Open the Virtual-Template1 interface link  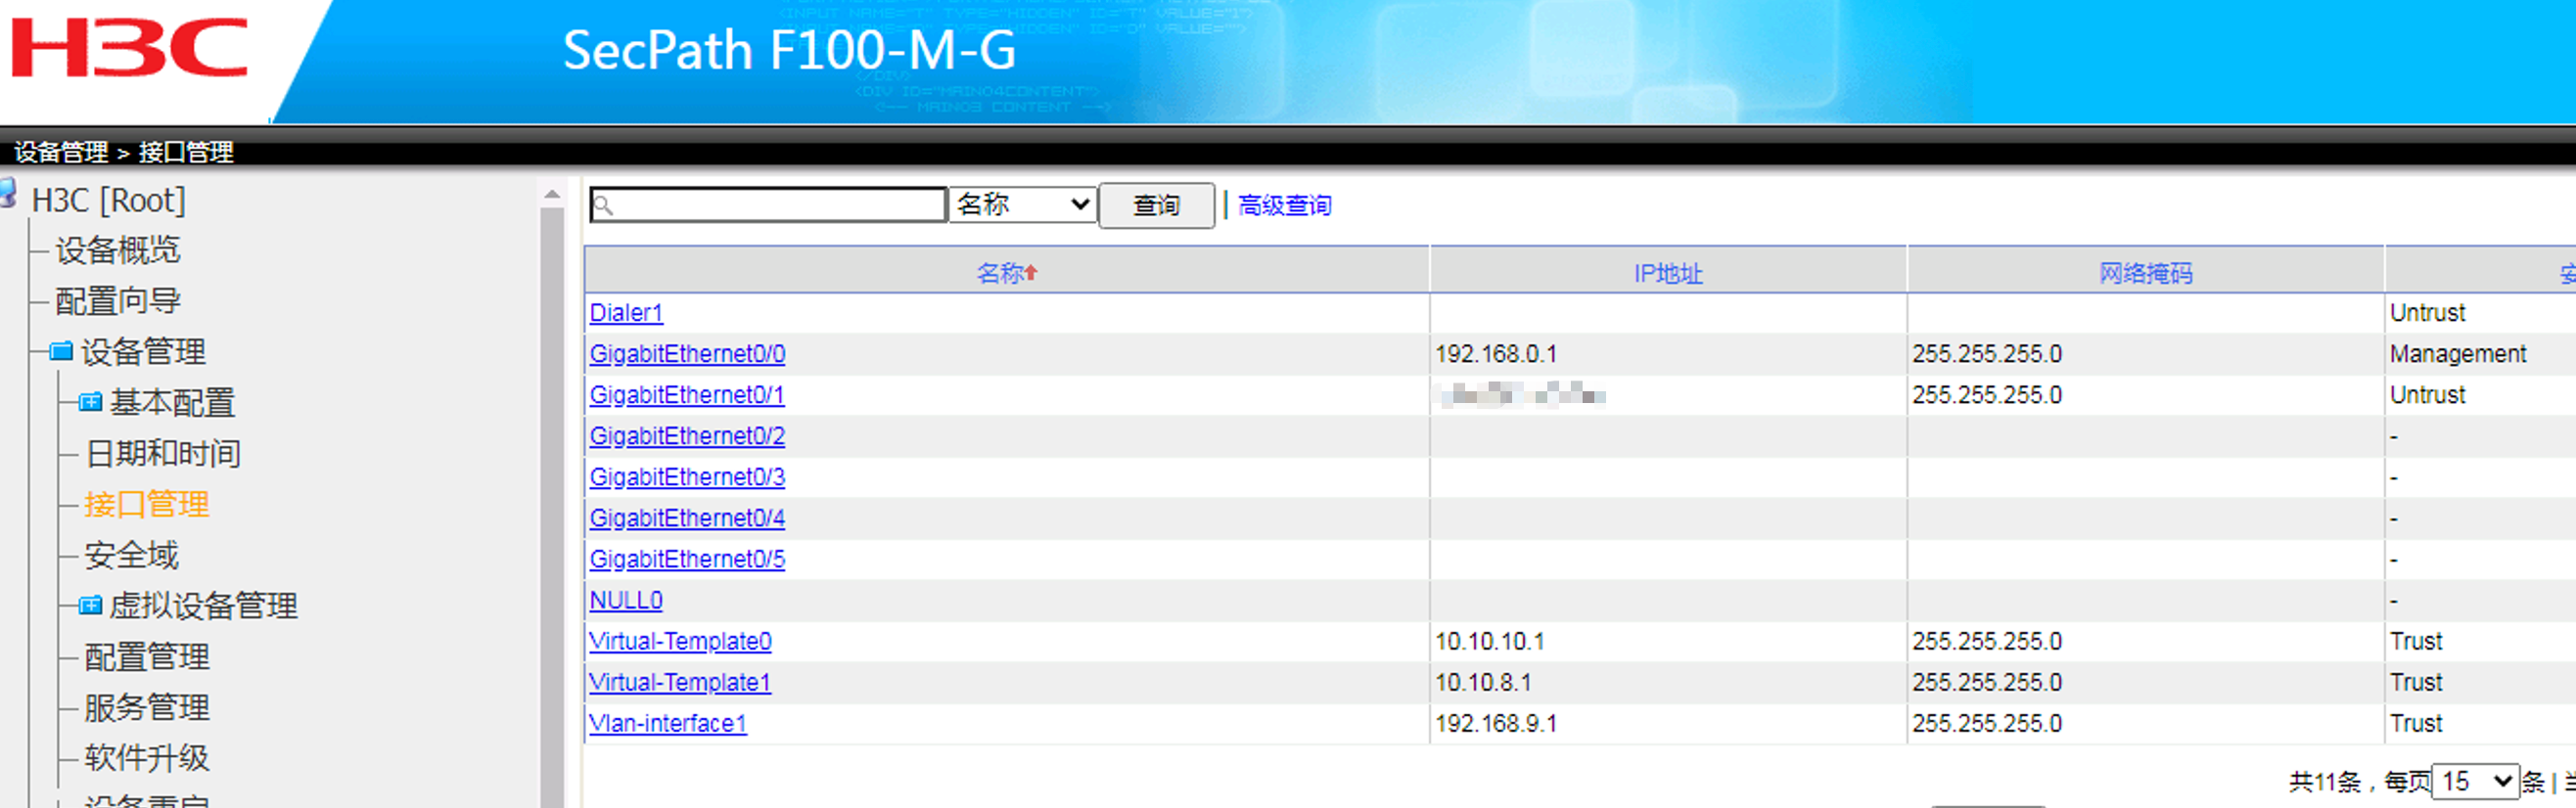click(x=680, y=682)
